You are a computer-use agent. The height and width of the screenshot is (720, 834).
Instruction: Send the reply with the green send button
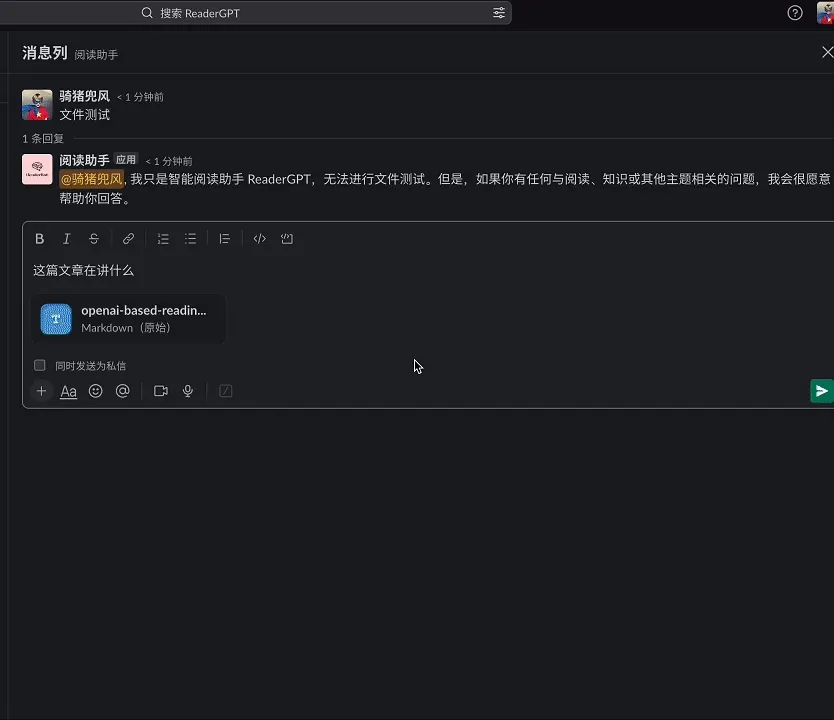point(820,391)
